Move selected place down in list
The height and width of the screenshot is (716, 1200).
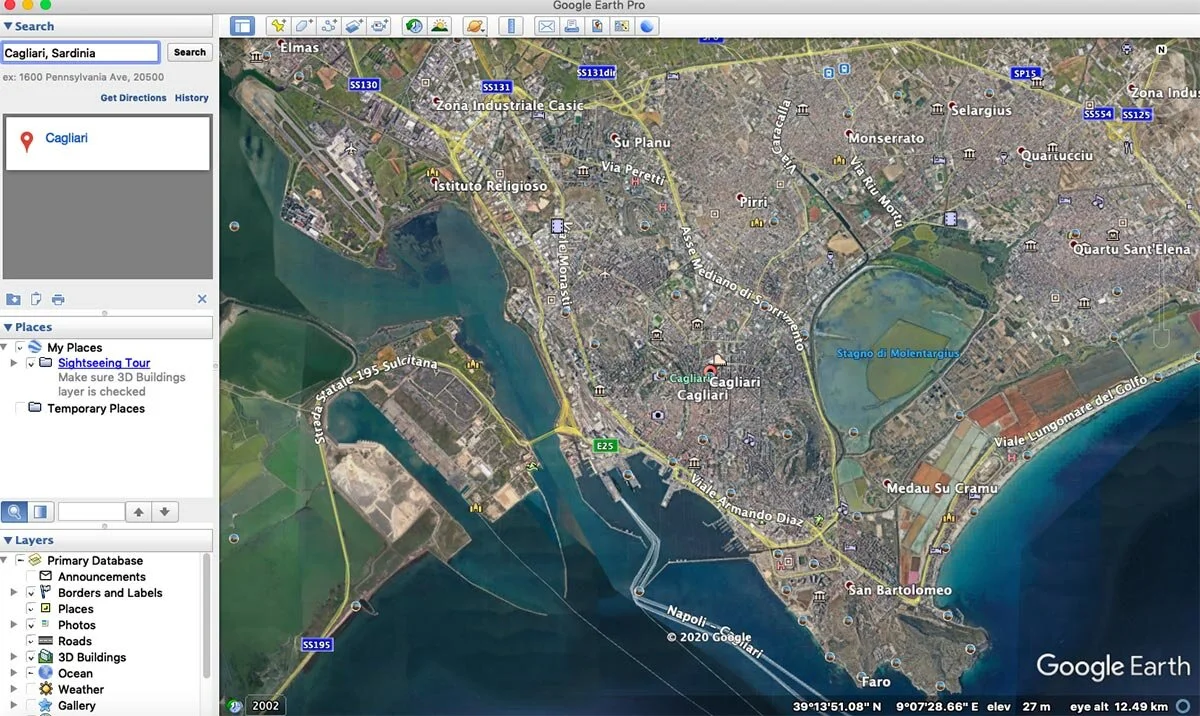165,512
